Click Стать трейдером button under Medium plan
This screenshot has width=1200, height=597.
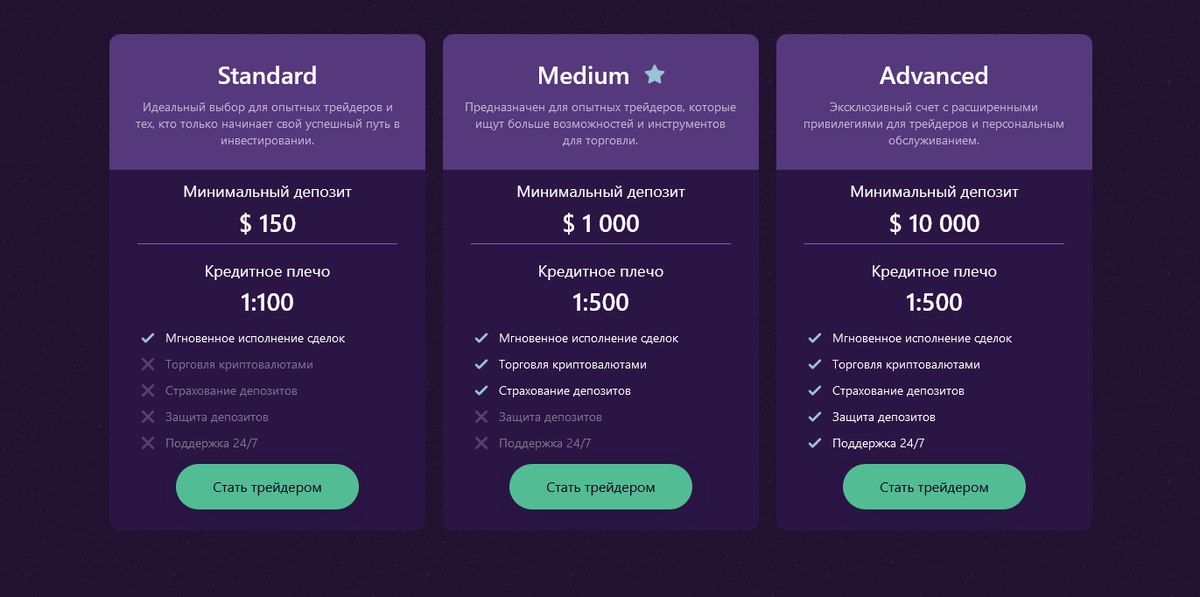click(x=601, y=487)
